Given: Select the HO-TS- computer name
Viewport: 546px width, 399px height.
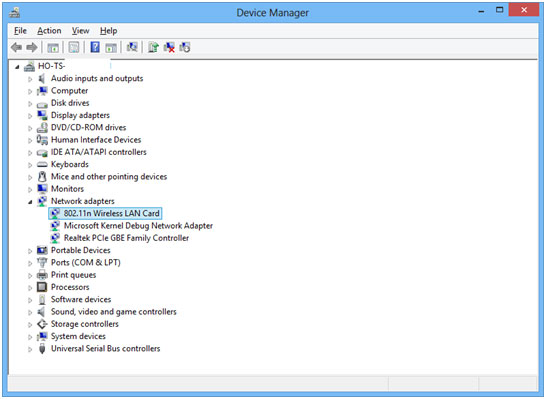Looking at the screenshot, I should (52, 66).
